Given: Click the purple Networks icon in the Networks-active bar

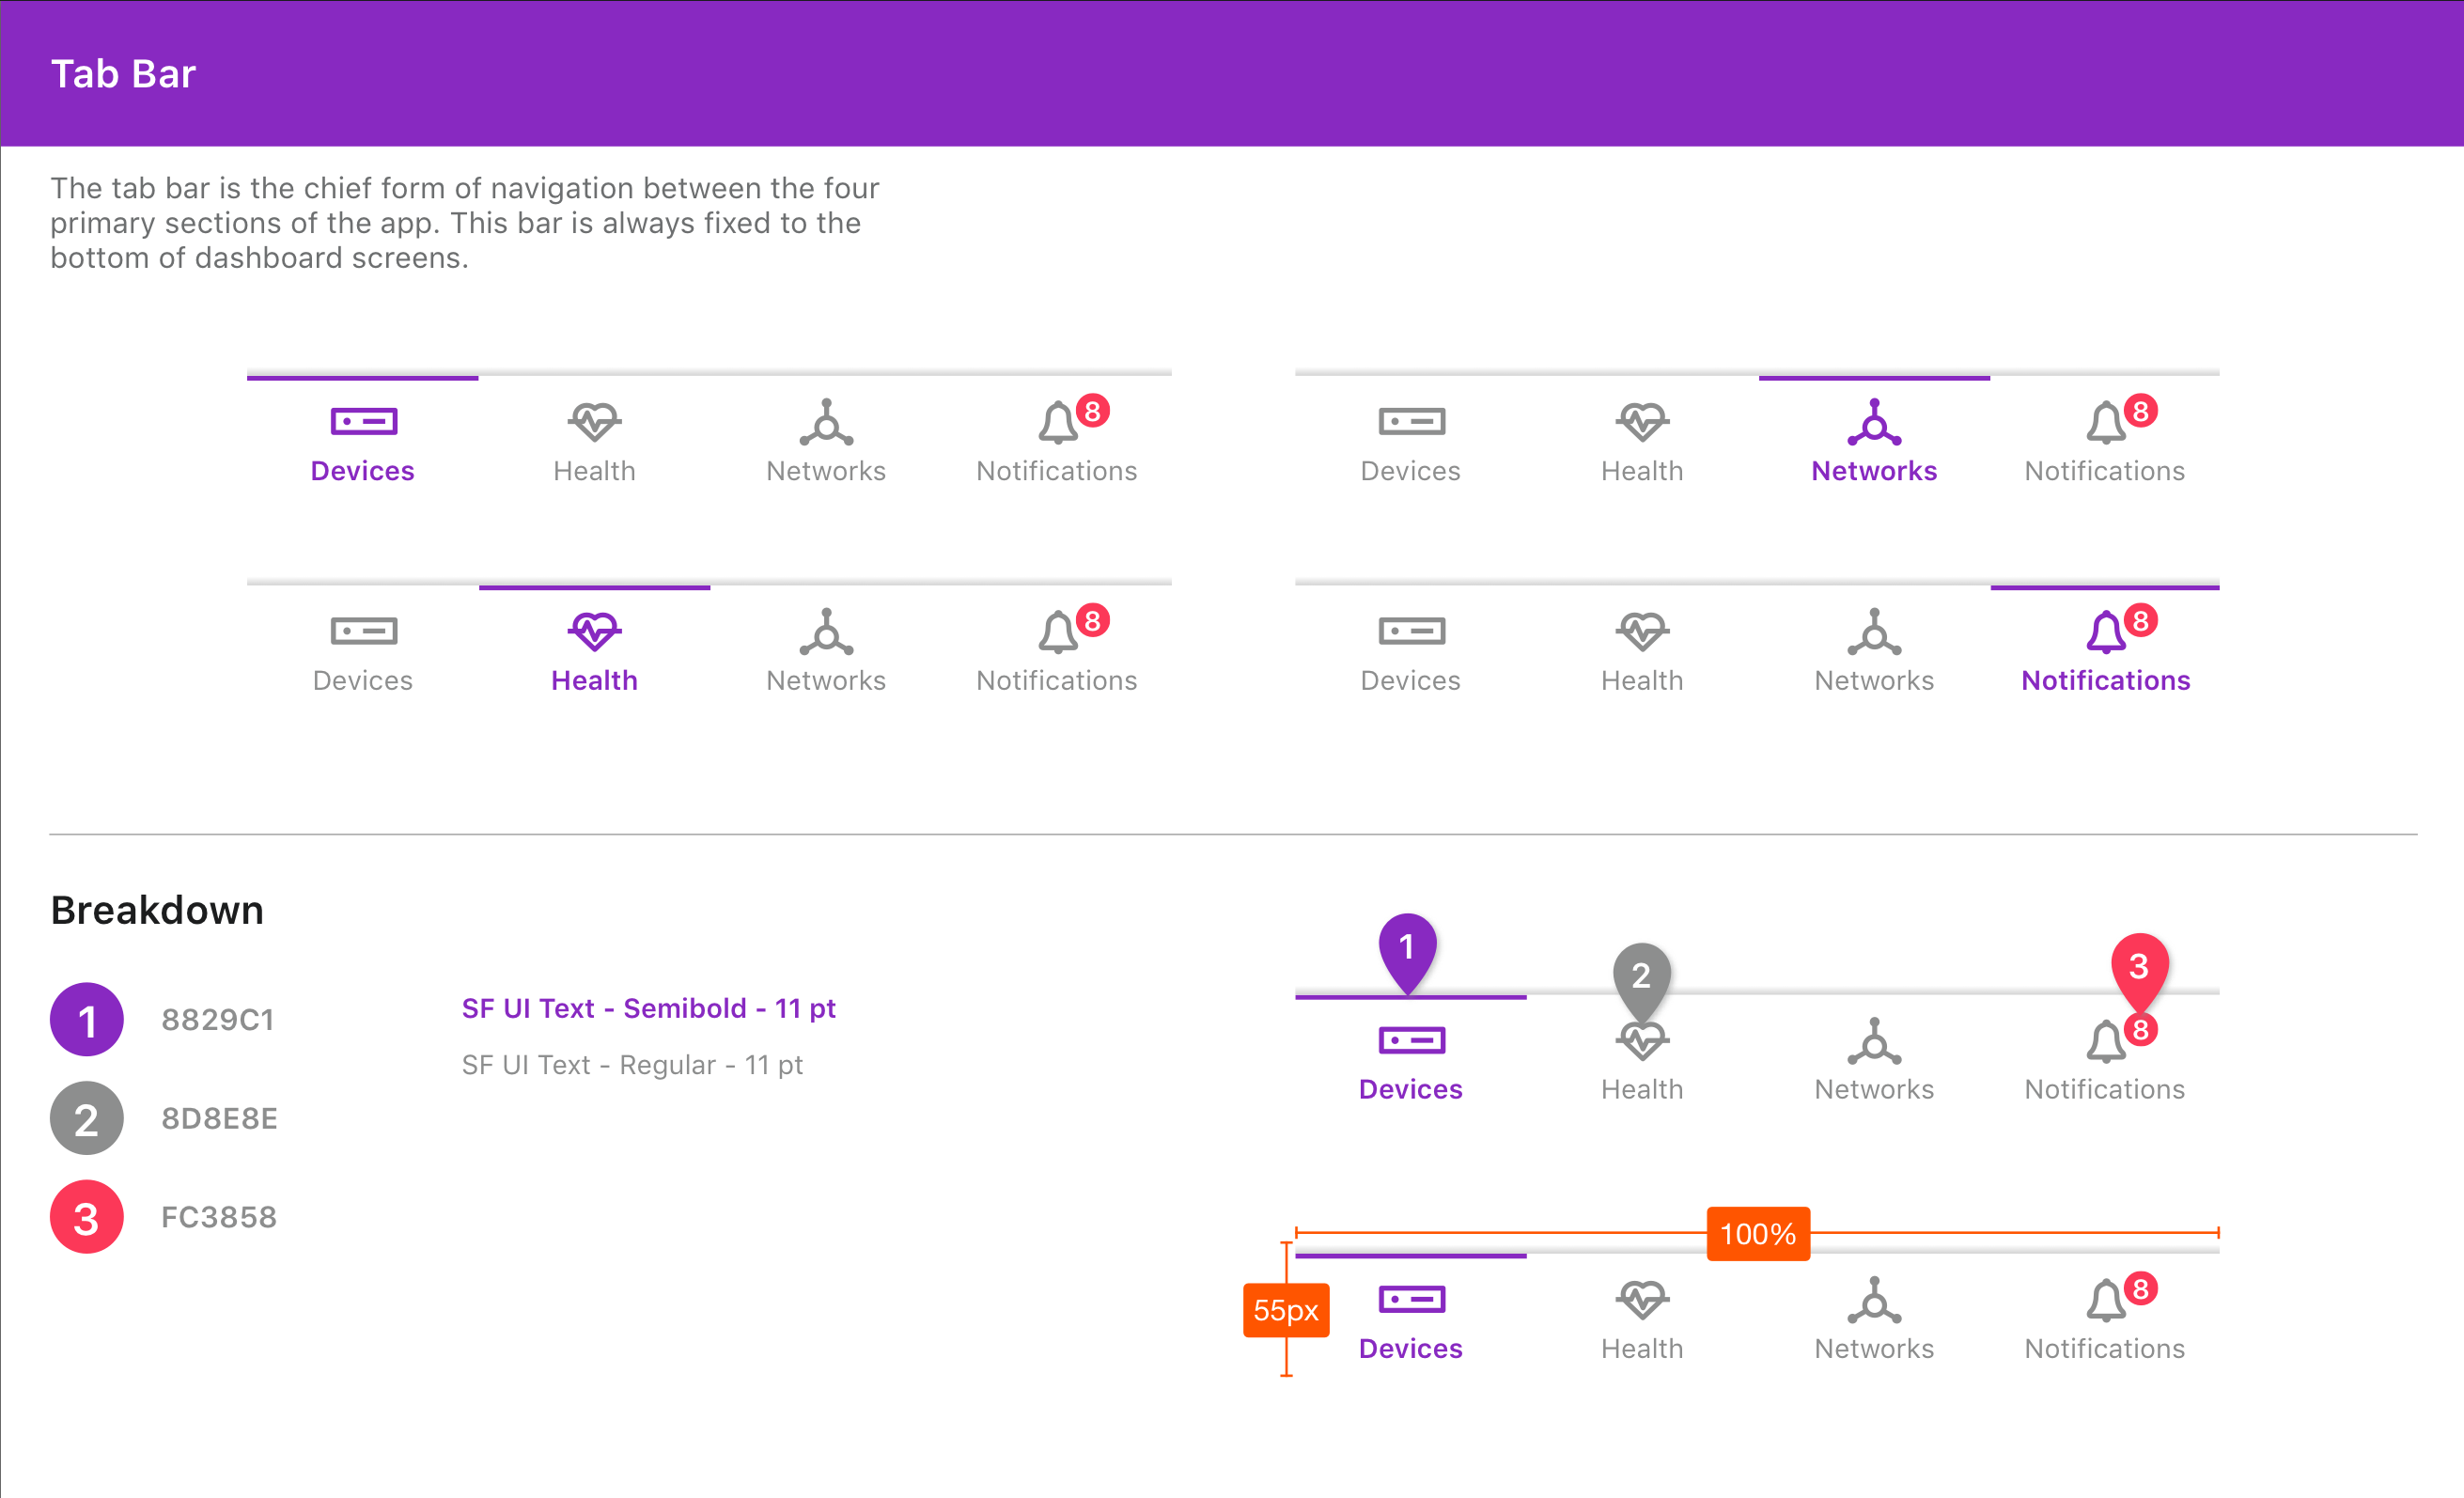Looking at the screenshot, I should tap(1874, 422).
